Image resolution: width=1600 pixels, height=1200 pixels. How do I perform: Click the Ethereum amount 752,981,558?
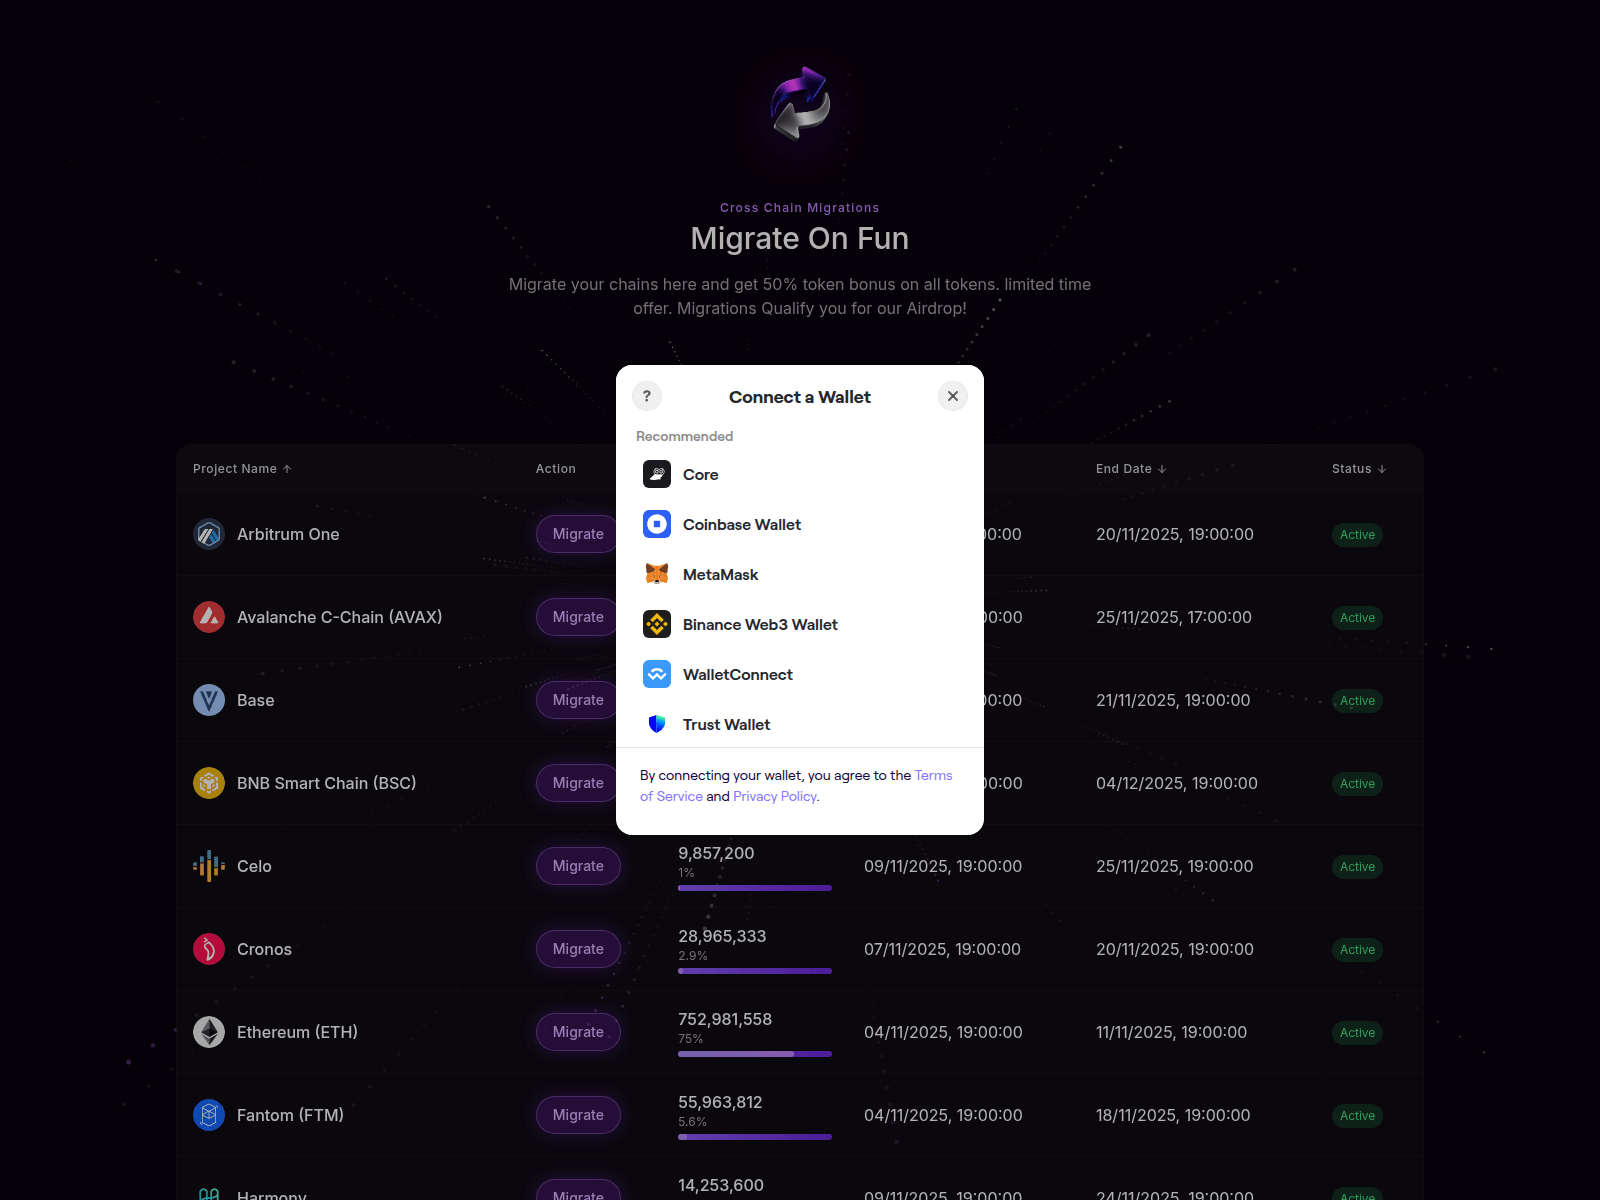(725, 1019)
